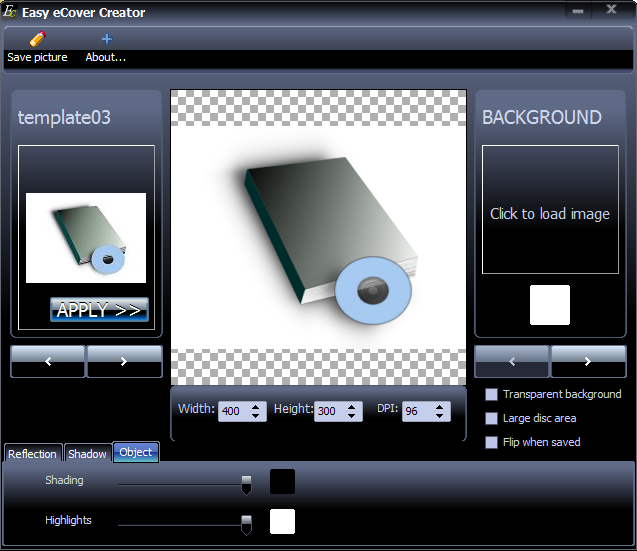This screenshot has height=551, width=637.
Task: Minimize the Easy eCover Creator window
Action: click(x=578, y=11)
